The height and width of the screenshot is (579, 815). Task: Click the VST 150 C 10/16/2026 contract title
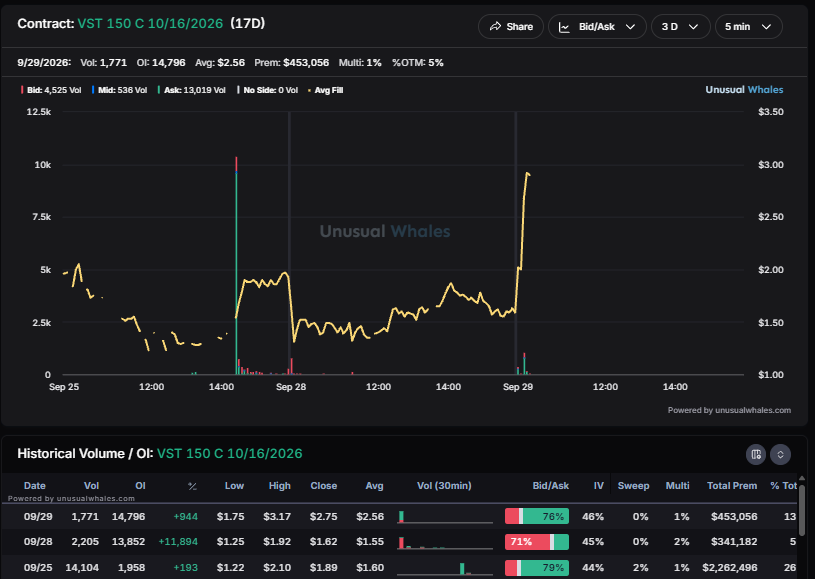tap(150, 23)
